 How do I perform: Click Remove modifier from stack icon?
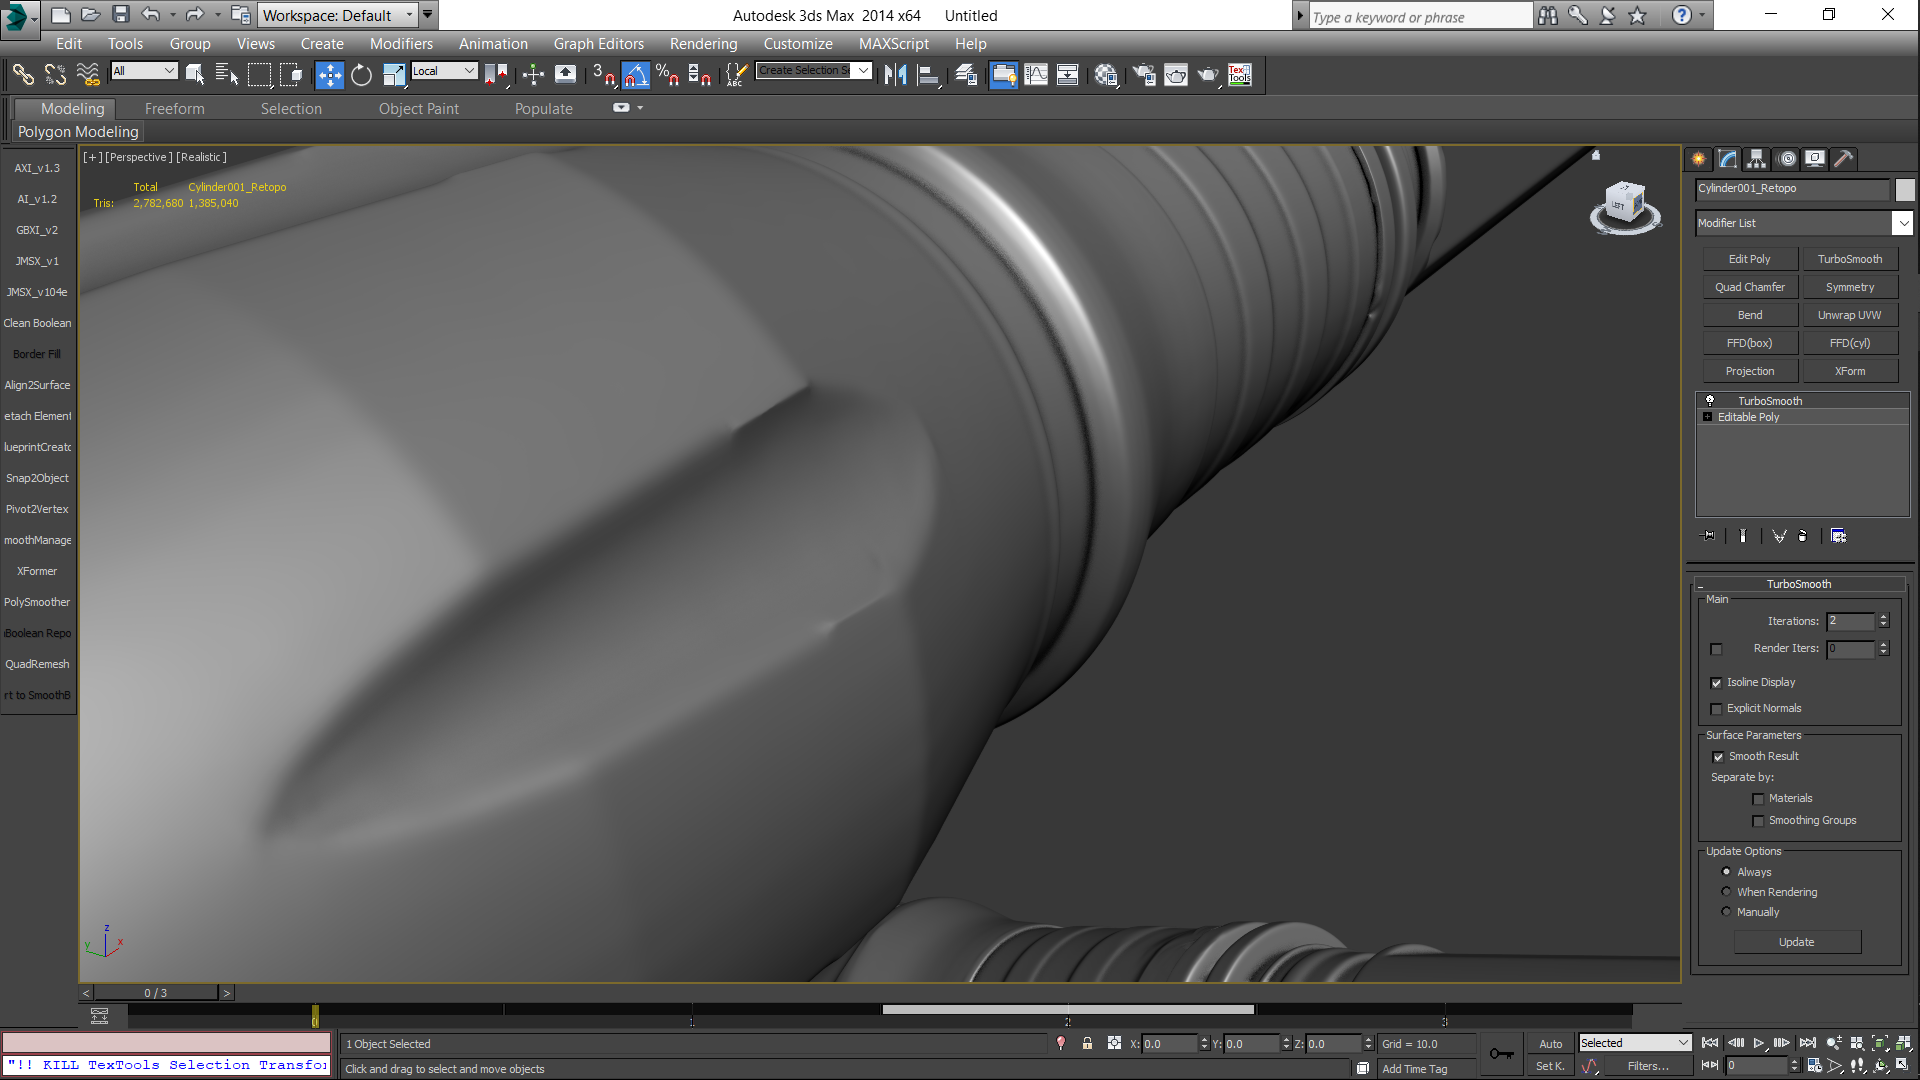[x=1803, y=536]
